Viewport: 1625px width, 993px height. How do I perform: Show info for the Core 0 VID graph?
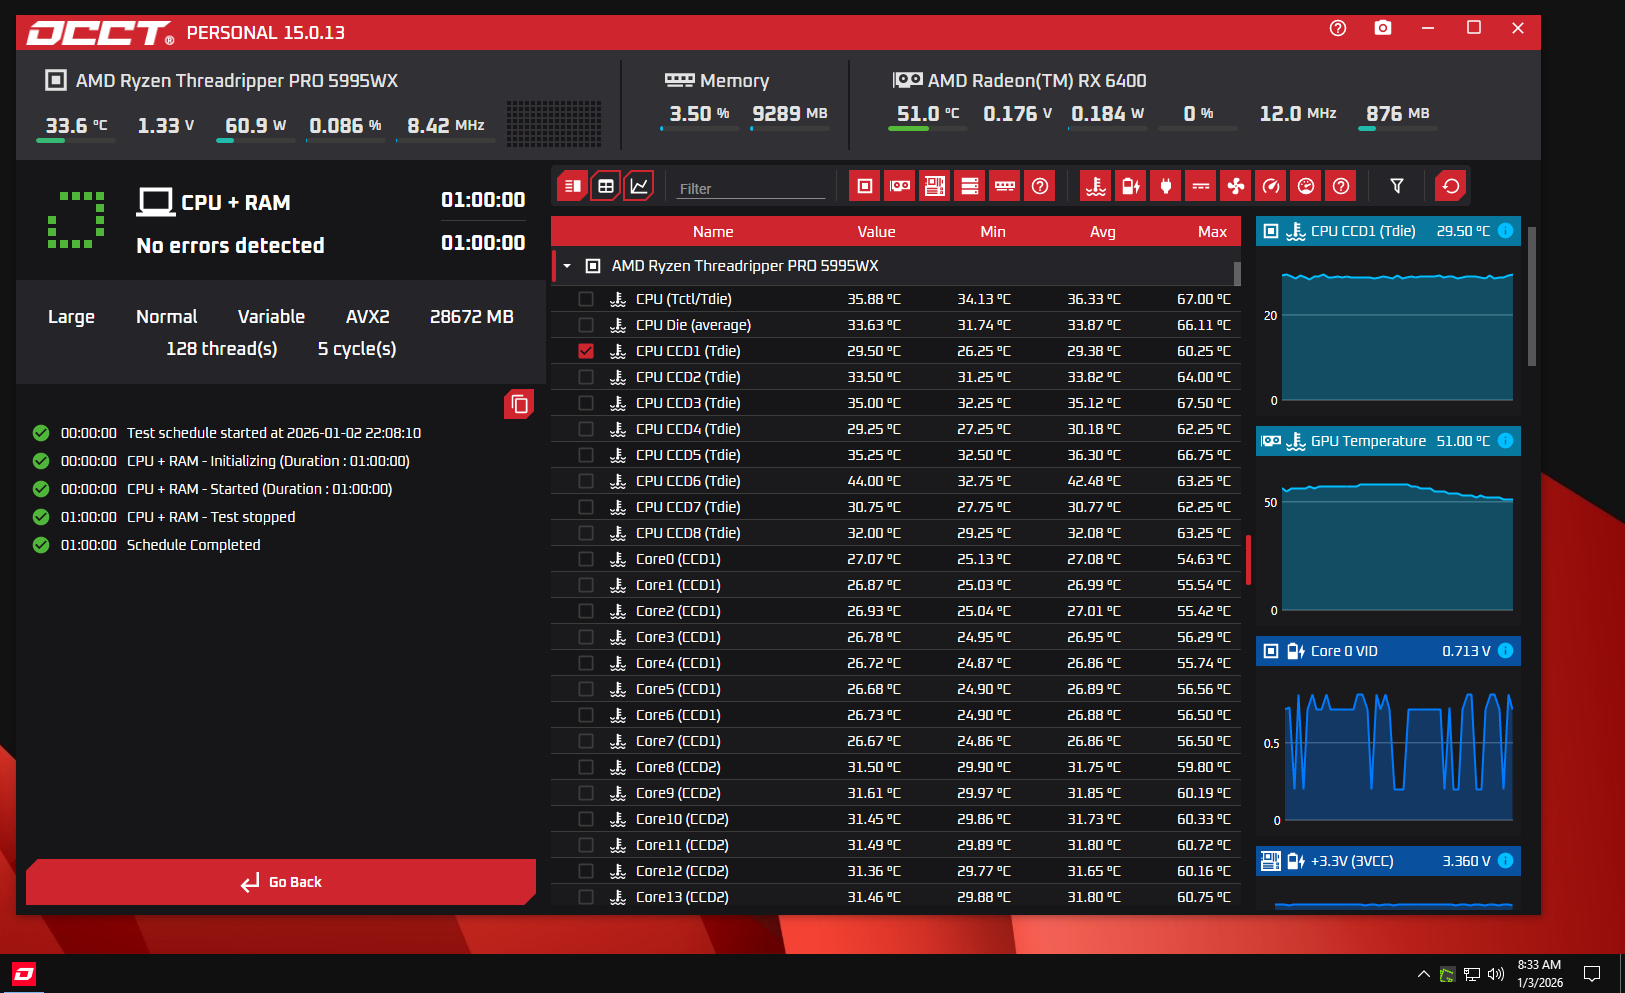[x=1506, y=651]
